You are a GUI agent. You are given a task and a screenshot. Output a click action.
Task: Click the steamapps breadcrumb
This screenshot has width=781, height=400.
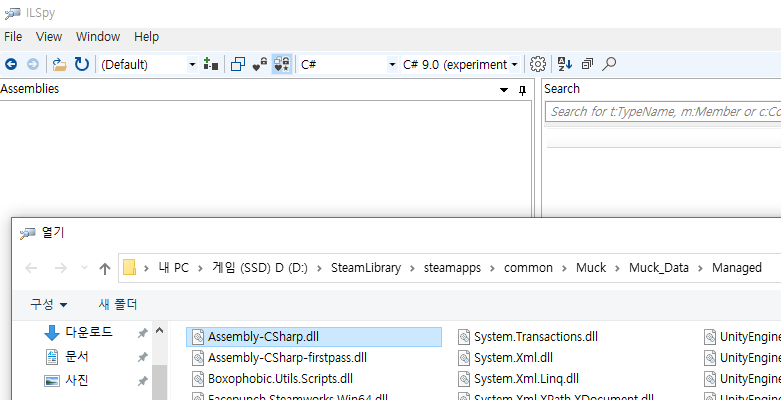pos(452,268)
